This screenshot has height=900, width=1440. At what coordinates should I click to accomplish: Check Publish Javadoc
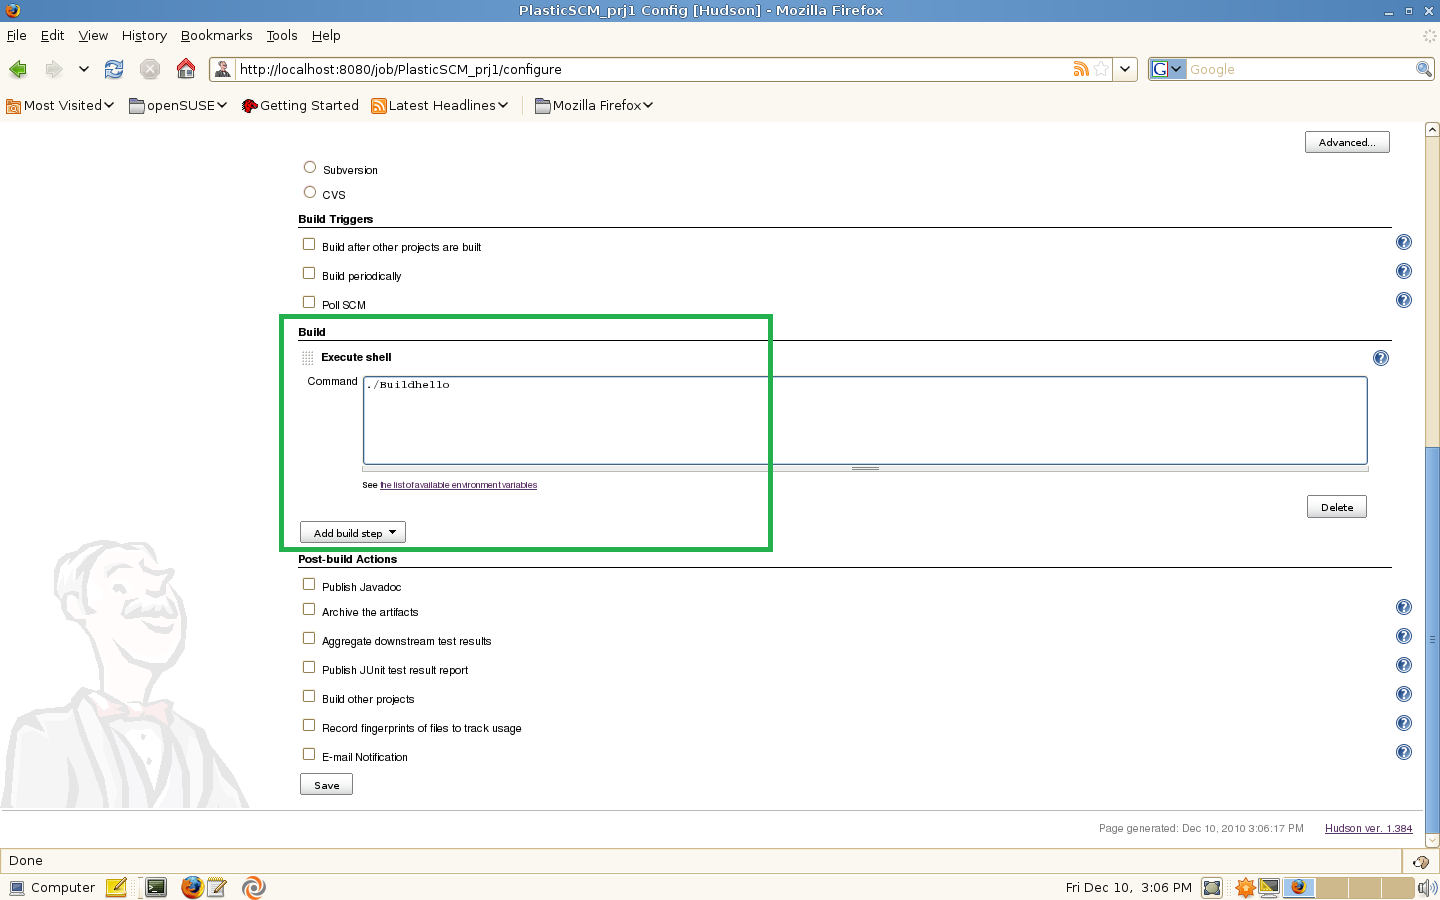point(309,584)
